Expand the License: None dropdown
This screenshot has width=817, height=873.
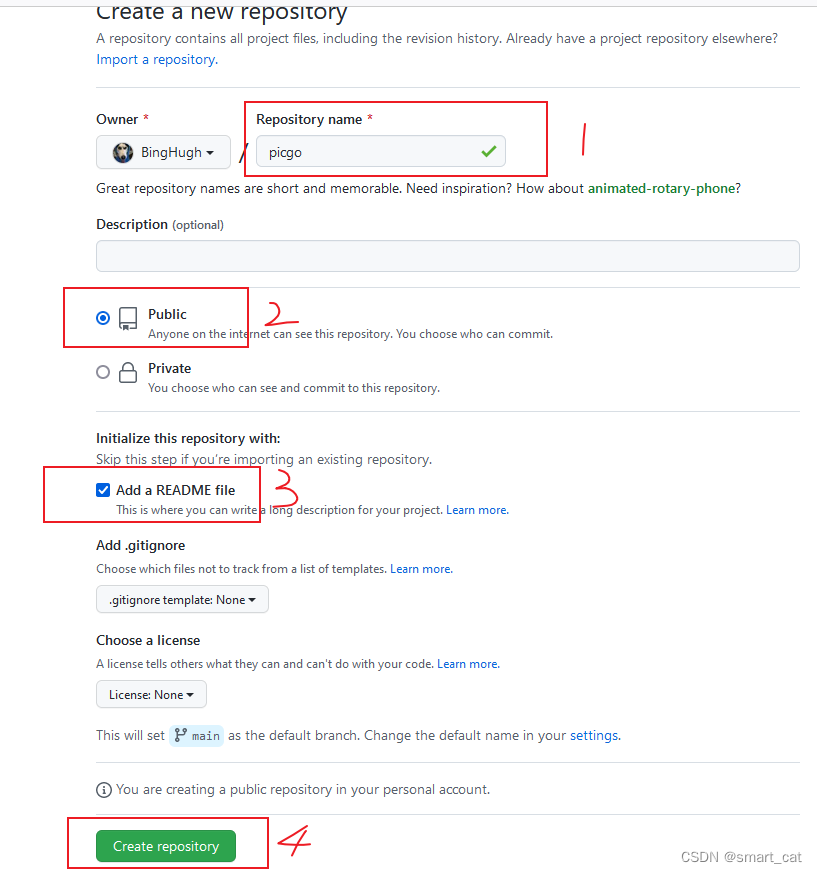151,694
